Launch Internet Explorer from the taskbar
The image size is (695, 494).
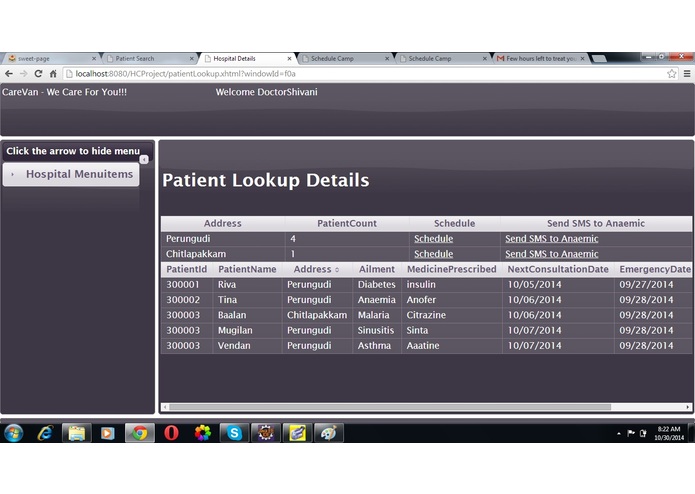[x=45, y=433]
